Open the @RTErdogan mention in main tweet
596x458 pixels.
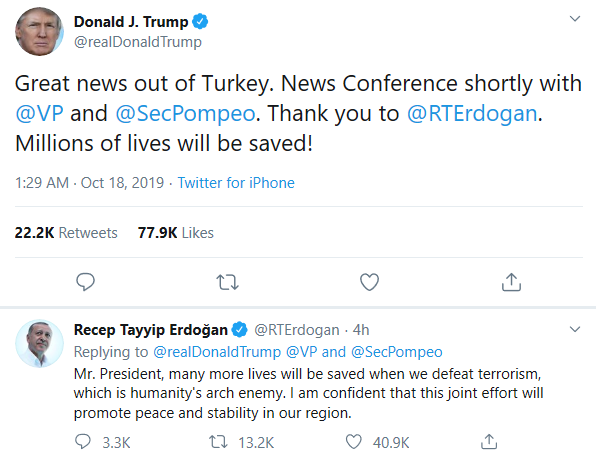point(472,113)
